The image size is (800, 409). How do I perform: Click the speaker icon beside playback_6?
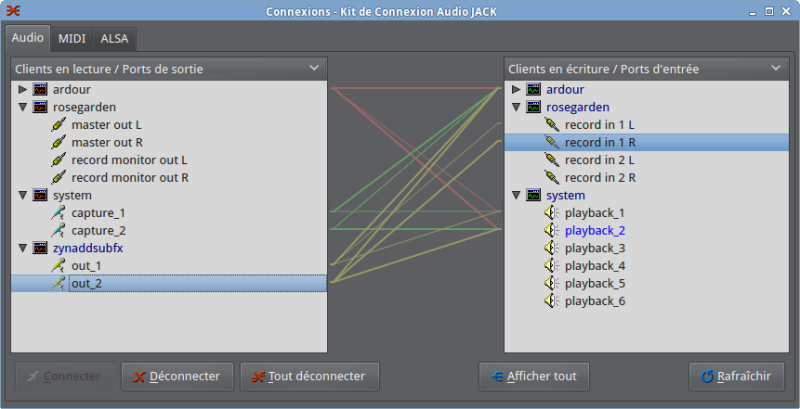(552, 301)
